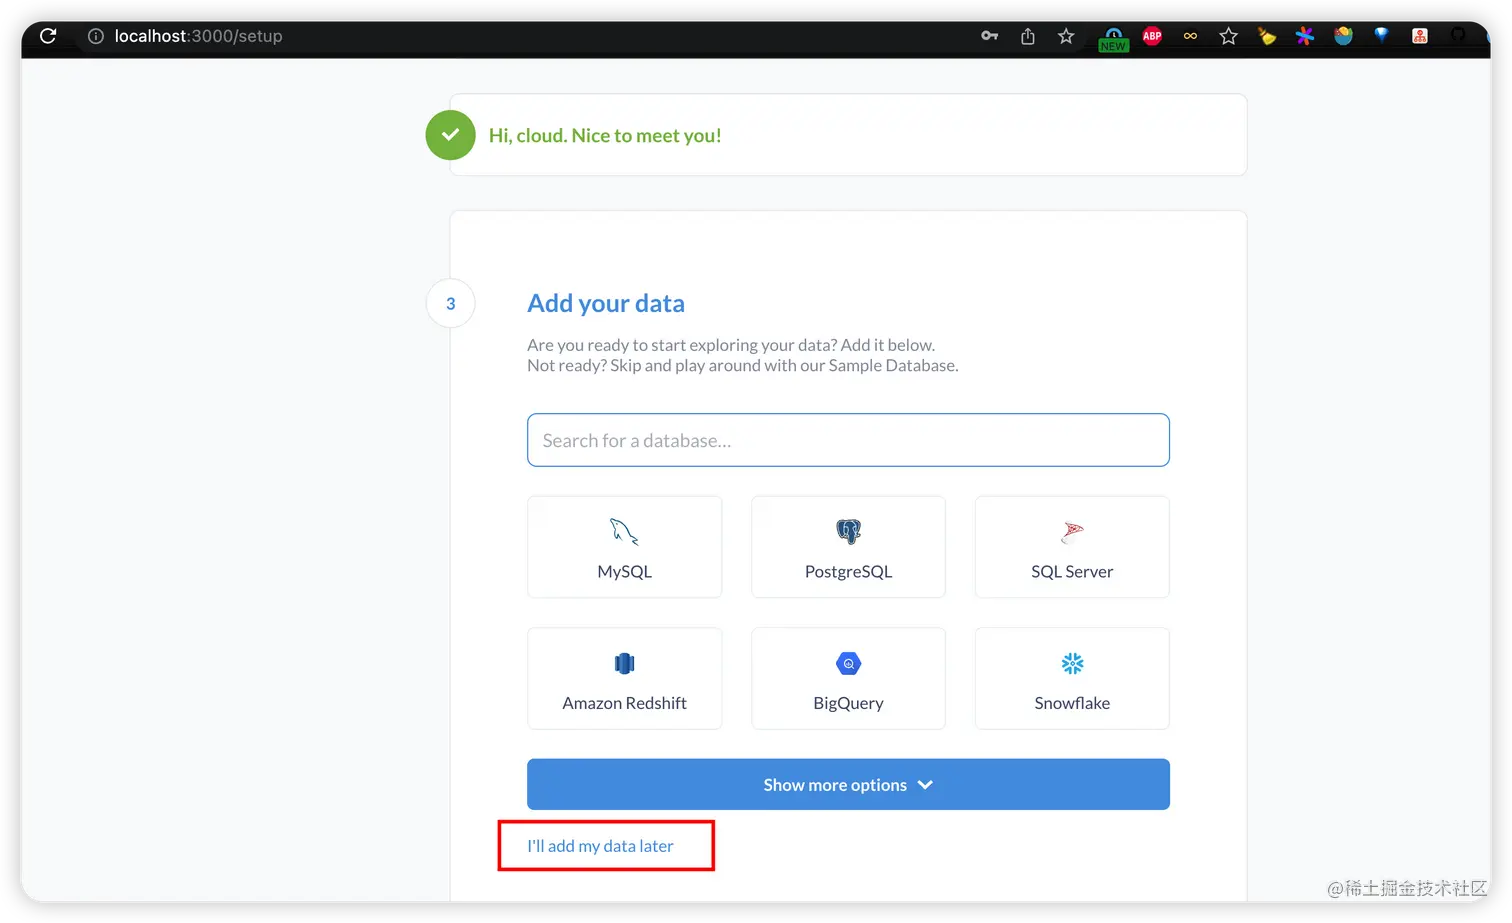1512x923 pixels.
Task: Open the saved passwords key icon
Action: pyautogui.click(x=989, y=36)
